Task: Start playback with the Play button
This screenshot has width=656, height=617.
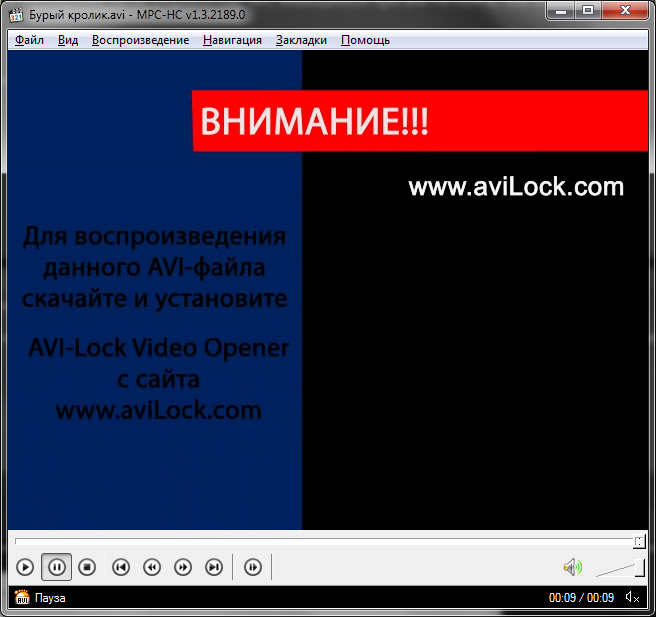Action: tap(25, 567)
